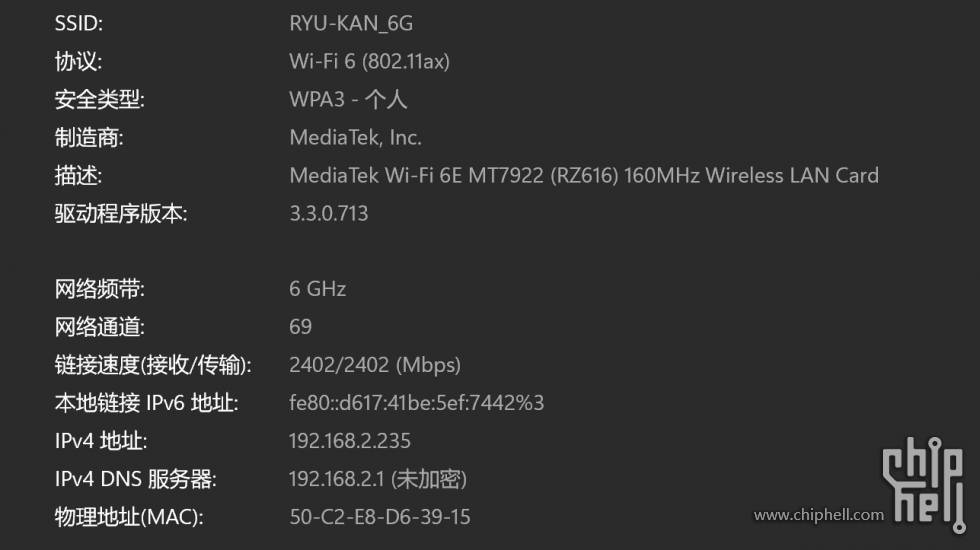Click the 驱动程序版本 label
The image size is (980, 550).
(121, 214)
